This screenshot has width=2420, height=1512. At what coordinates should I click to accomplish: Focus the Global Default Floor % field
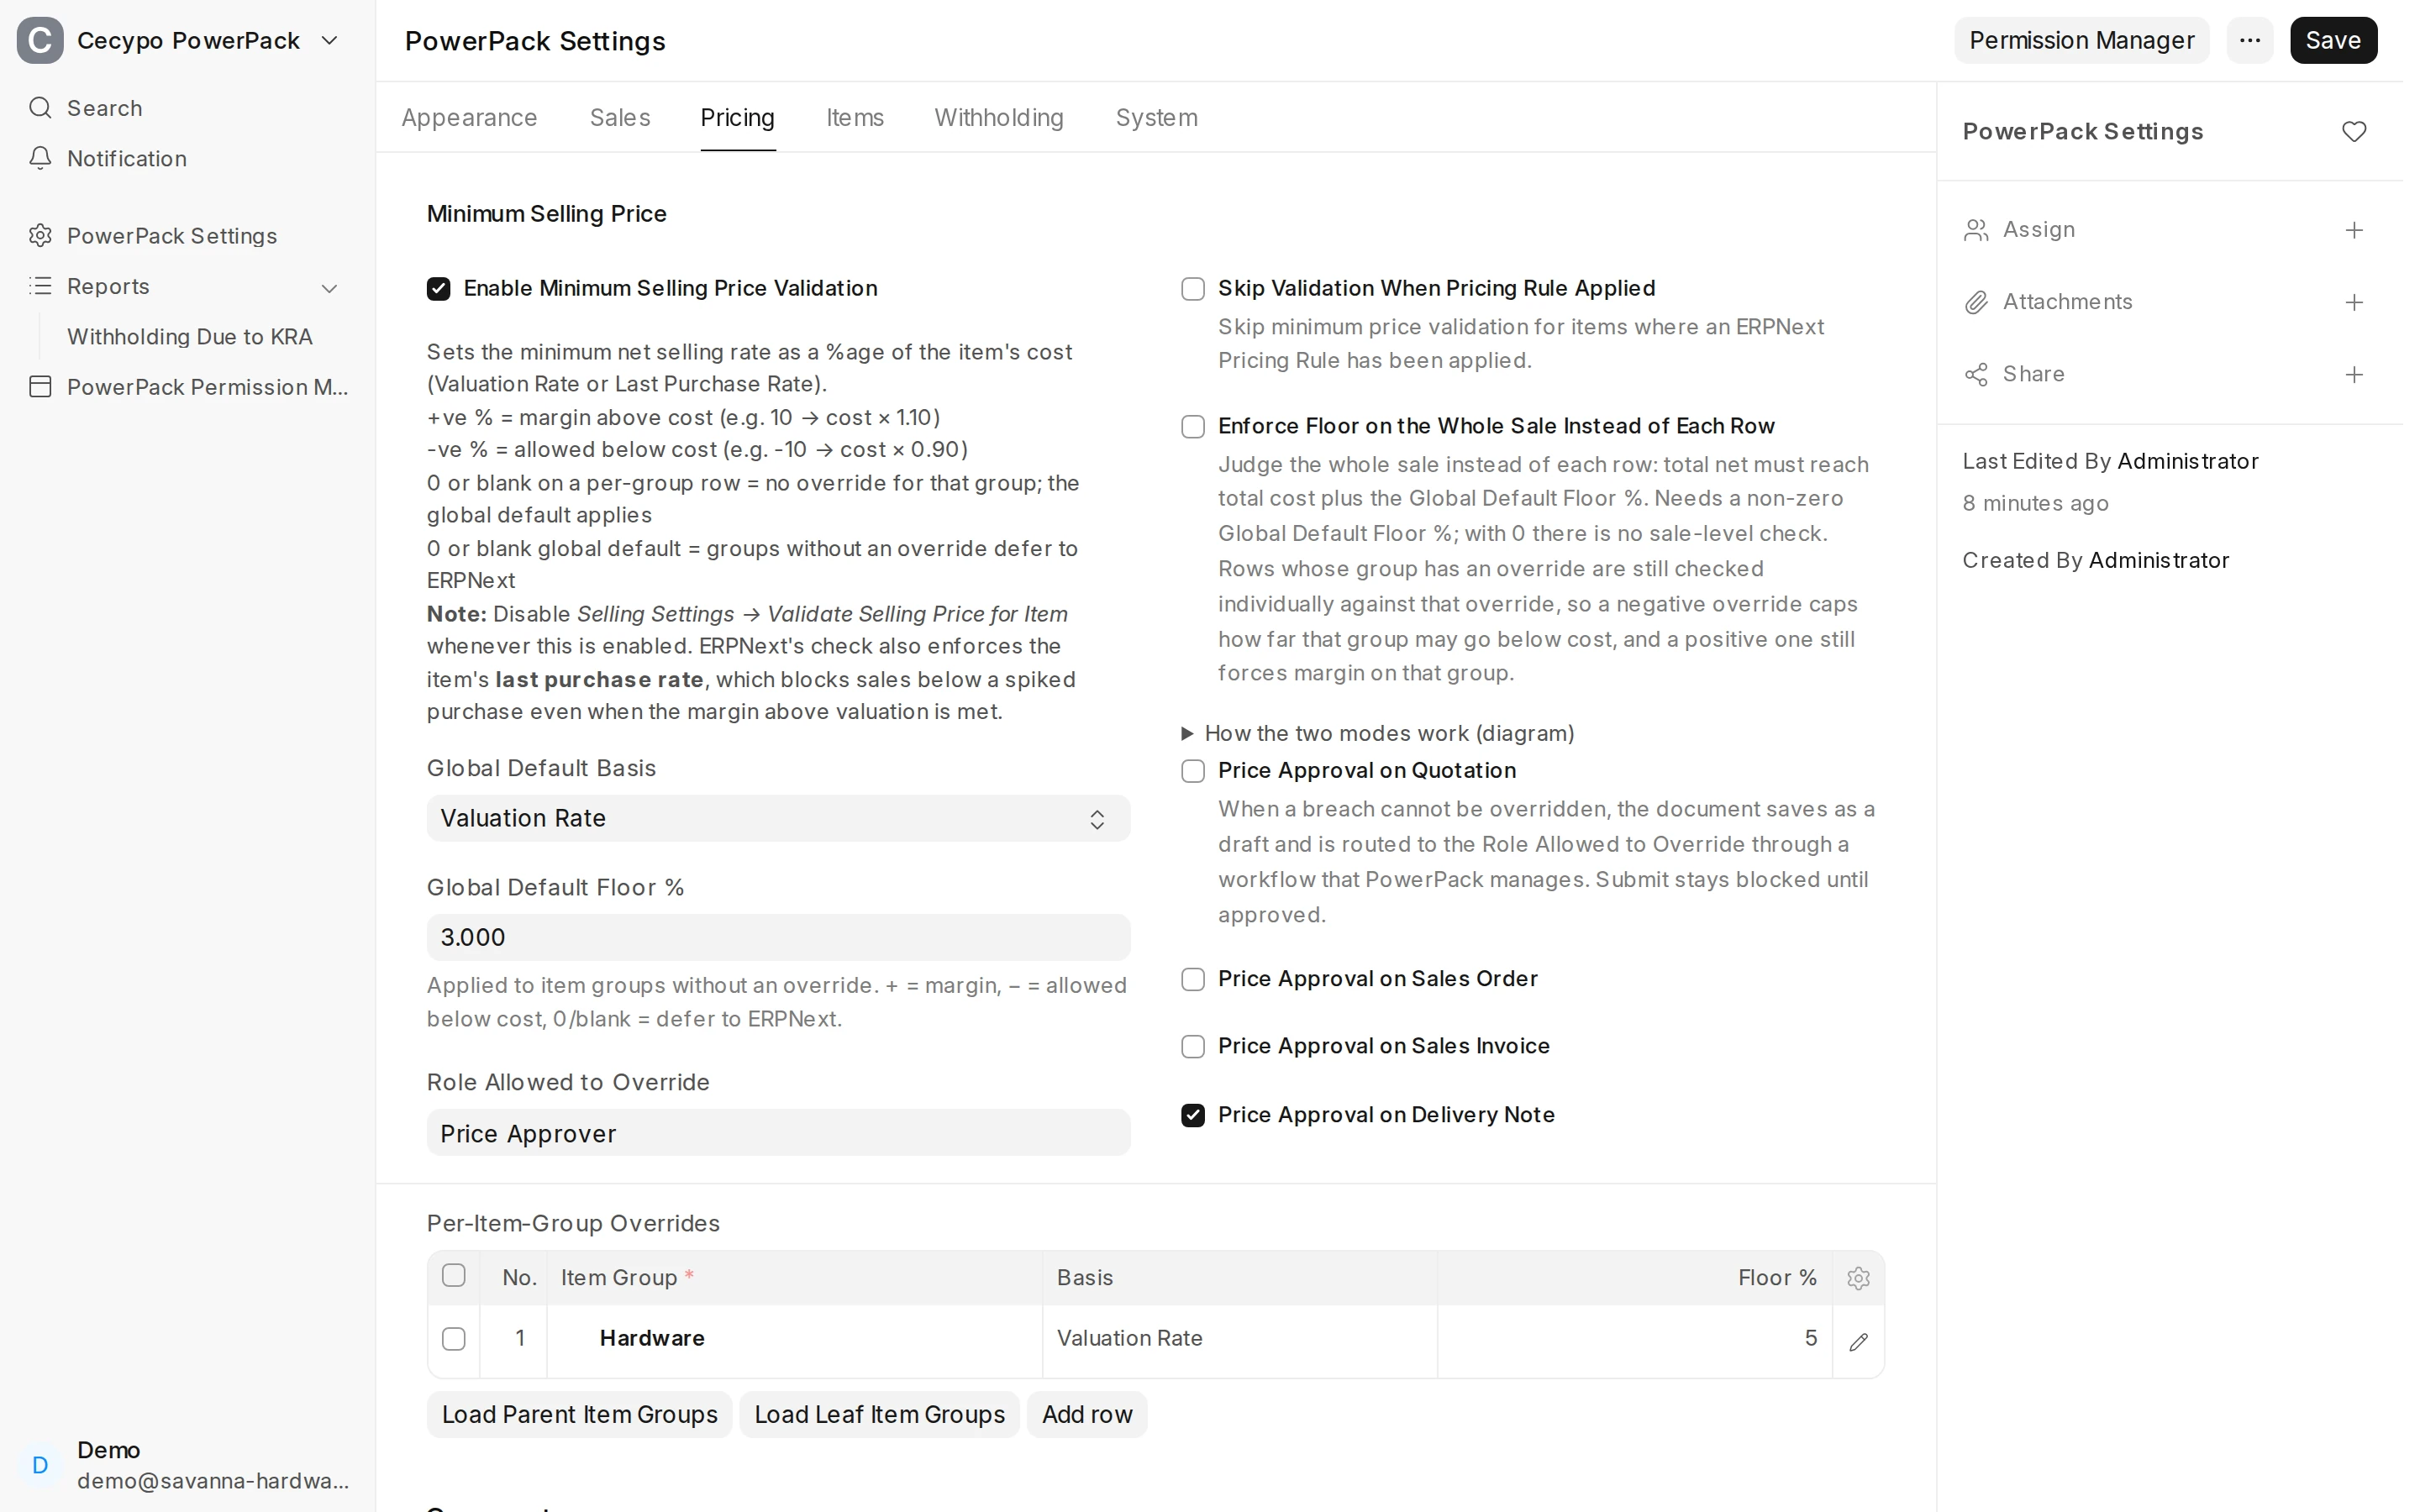pyautogui.click(x=778, y=937)
